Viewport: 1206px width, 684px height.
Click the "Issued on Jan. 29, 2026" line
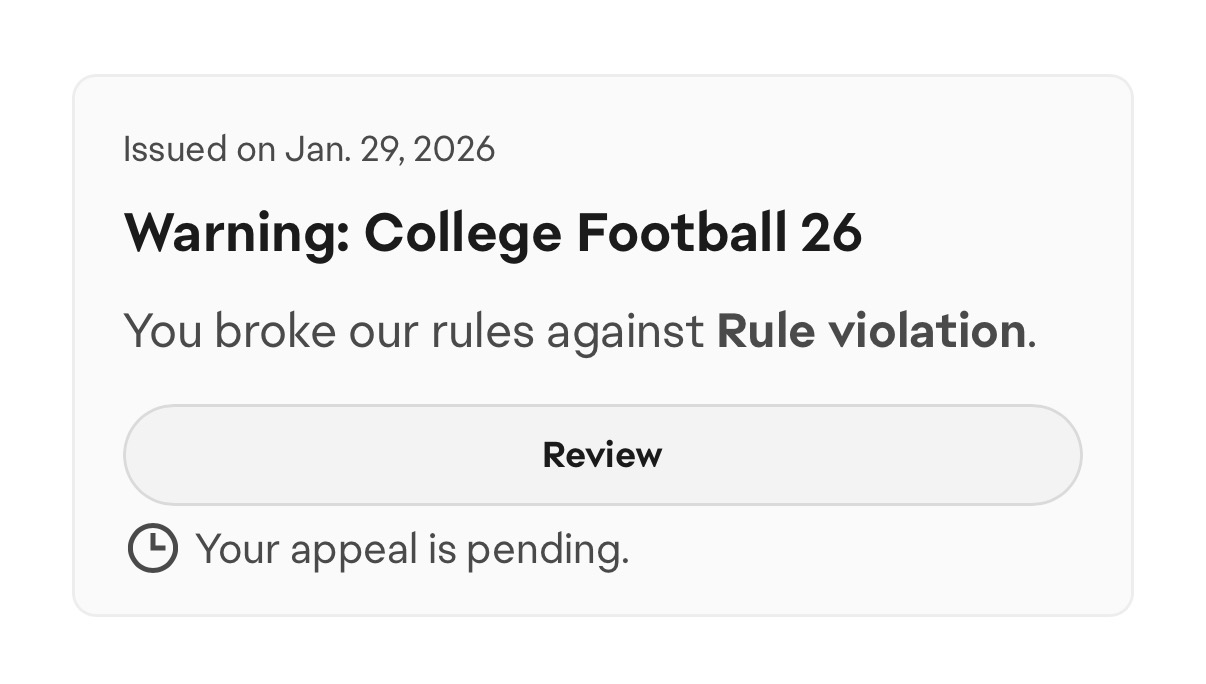(308, 150)
